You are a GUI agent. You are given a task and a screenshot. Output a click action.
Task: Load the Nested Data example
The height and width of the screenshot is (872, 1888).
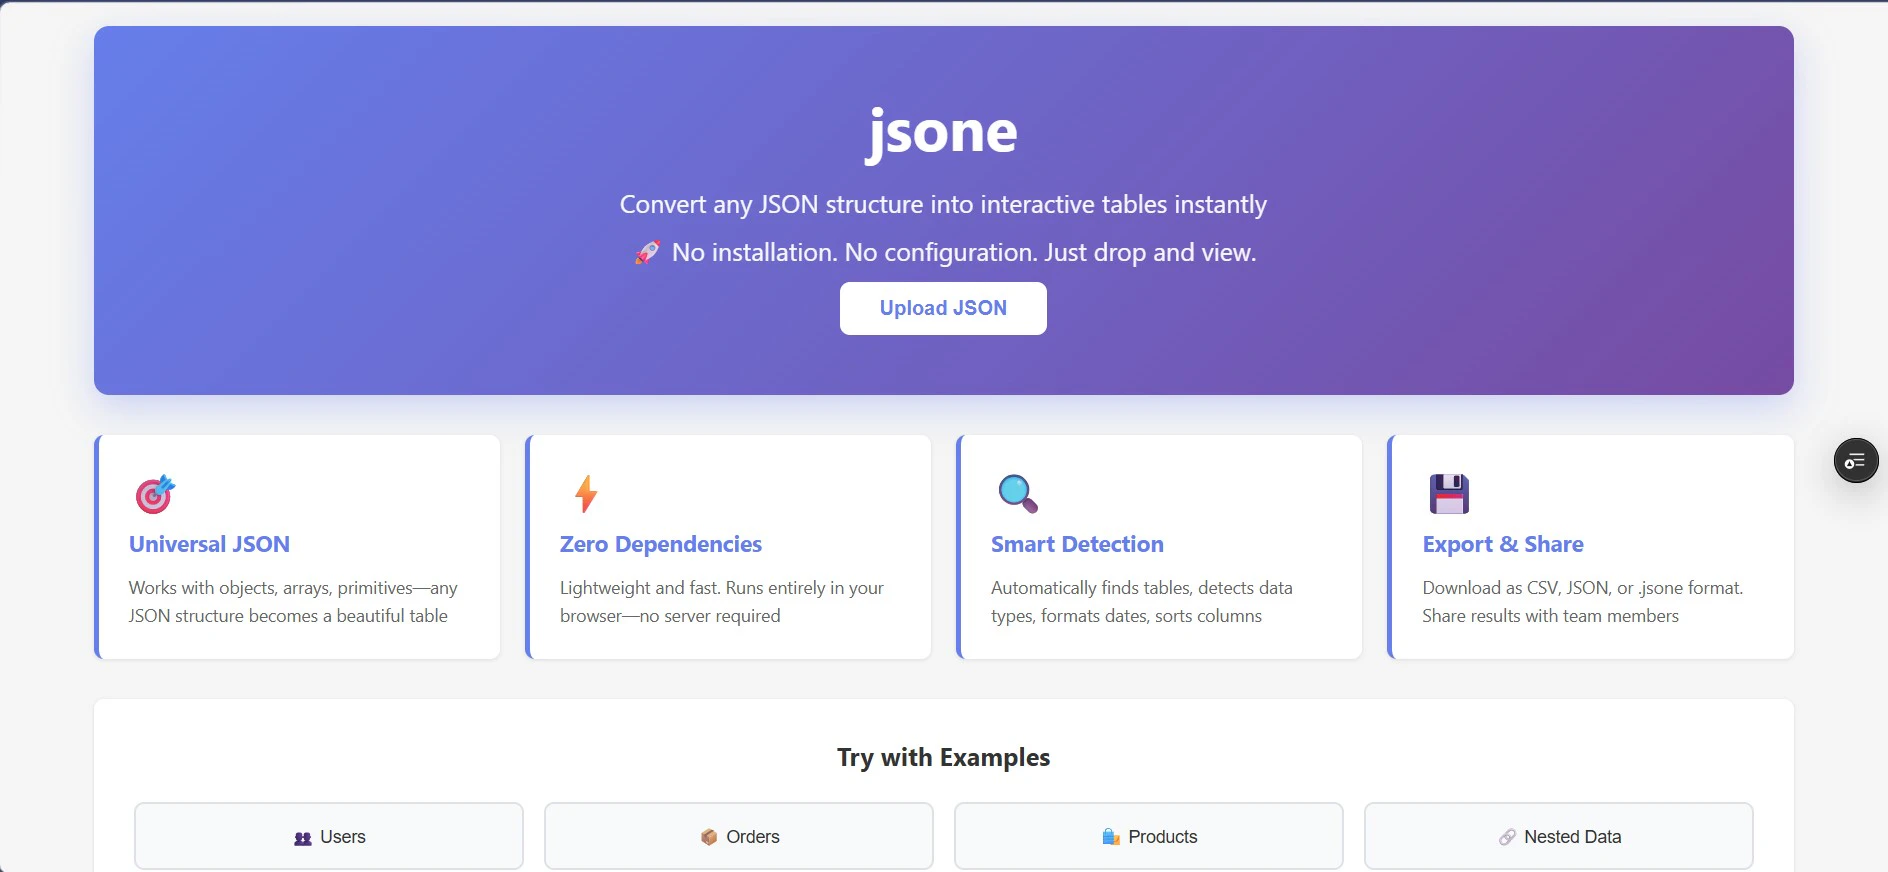click(1559, 837)
